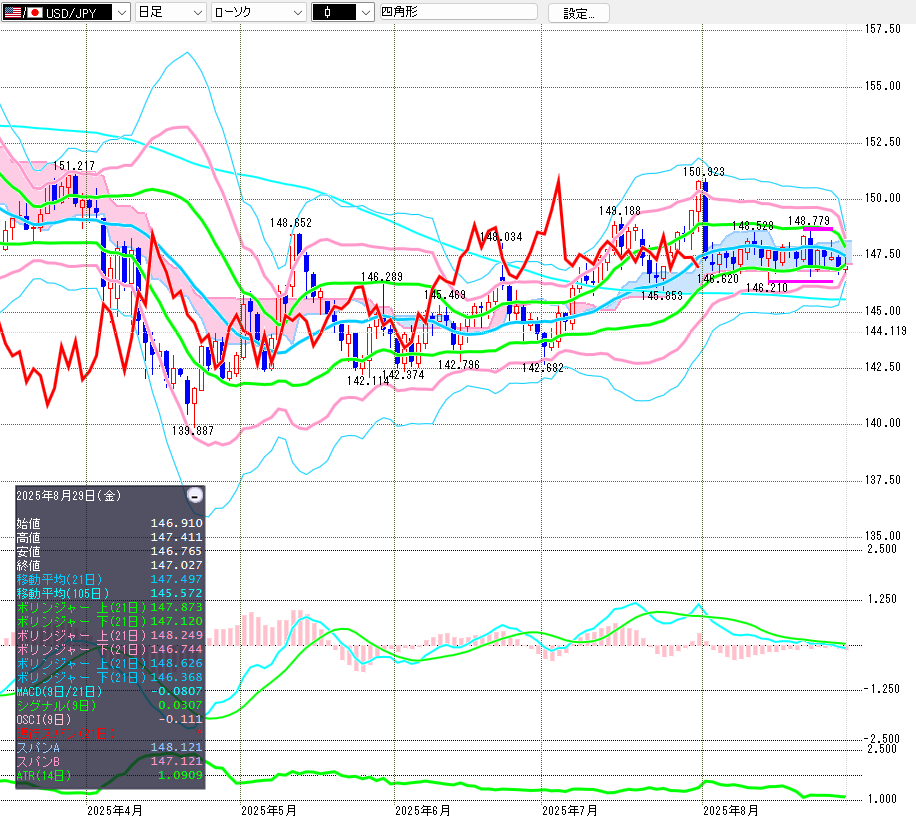Click the 四角形 shape field
This screenshot has width=916, height=820.
click(x=459, y=12)
